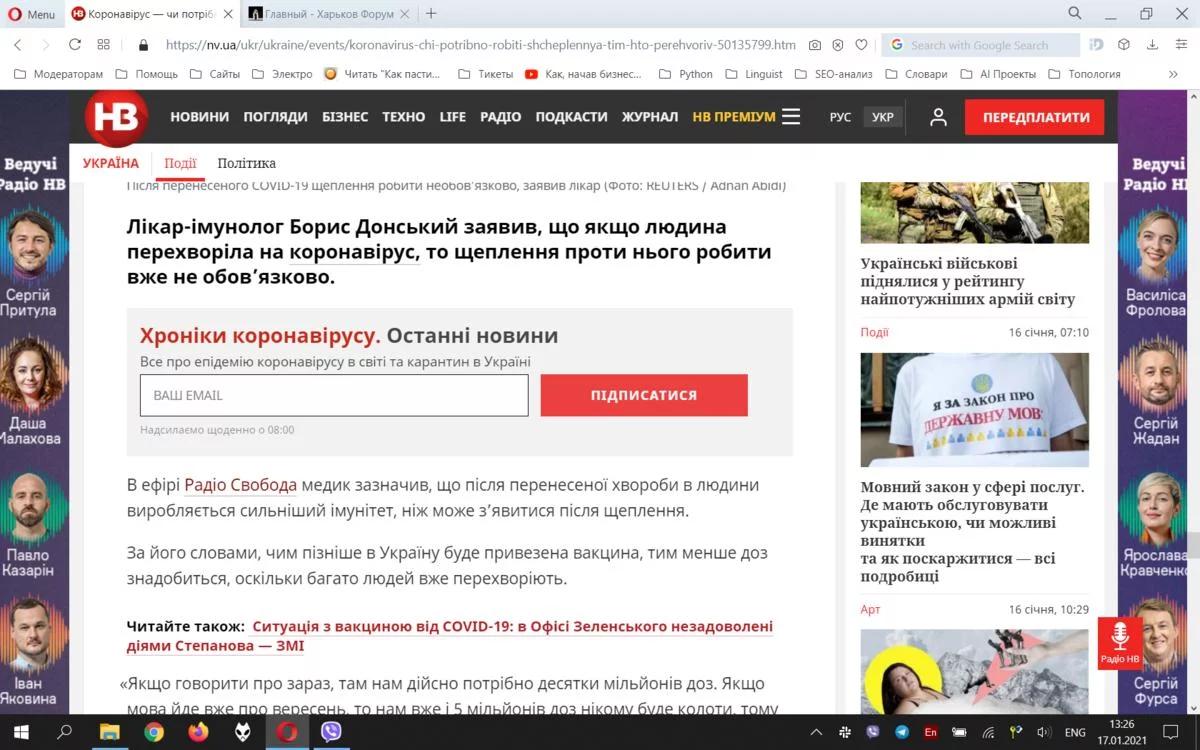Open Speed Dial start page grid icon
Image resolution: width=1200 pixels, height=750 pixels.
[x=103, y=45]
